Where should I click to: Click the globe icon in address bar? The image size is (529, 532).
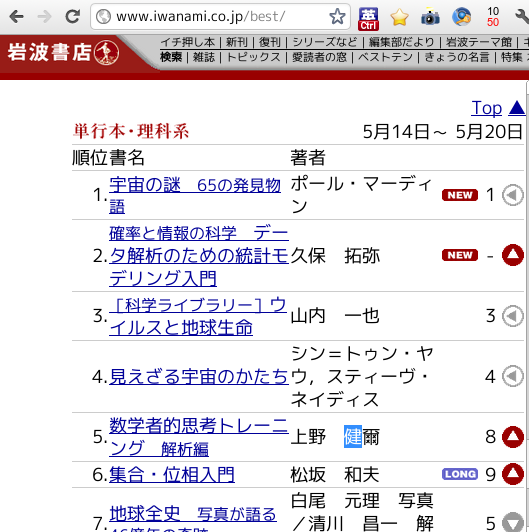[x=103, y=16]
